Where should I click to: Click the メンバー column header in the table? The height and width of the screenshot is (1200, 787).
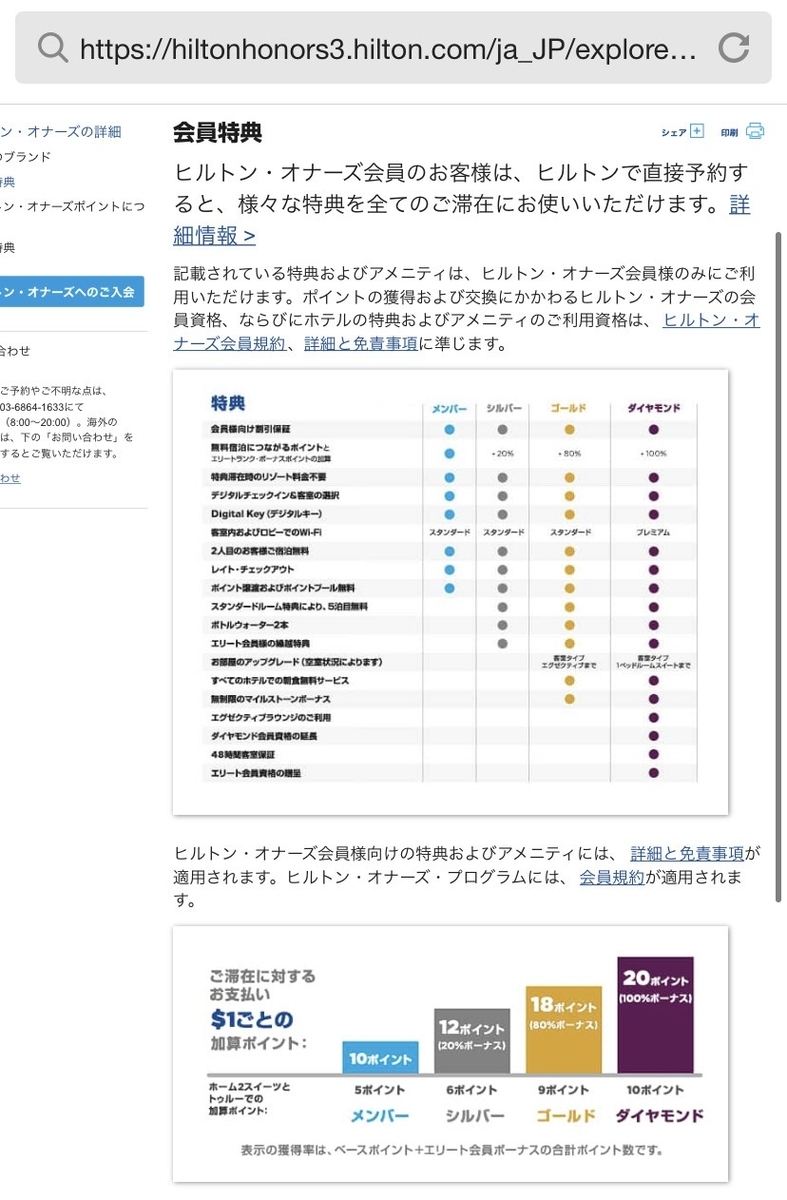449,409
